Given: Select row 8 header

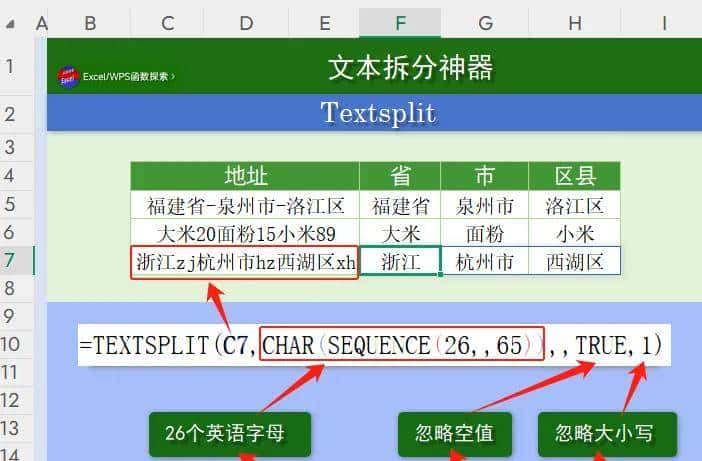Looking at the screenshot, I should (x=16, y=288).
